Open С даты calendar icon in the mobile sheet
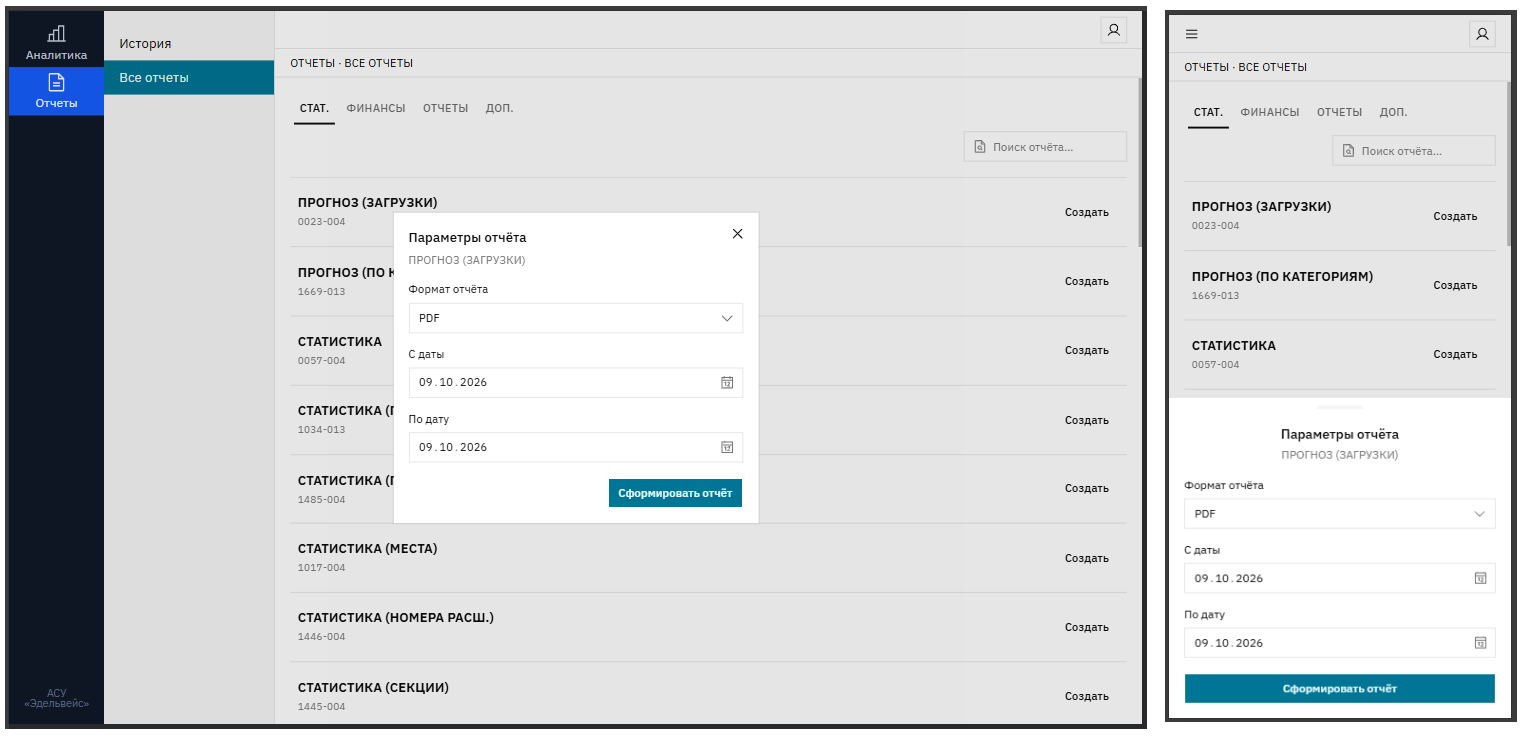Viewport: 1522px width, 739px height. point(1480,578)
